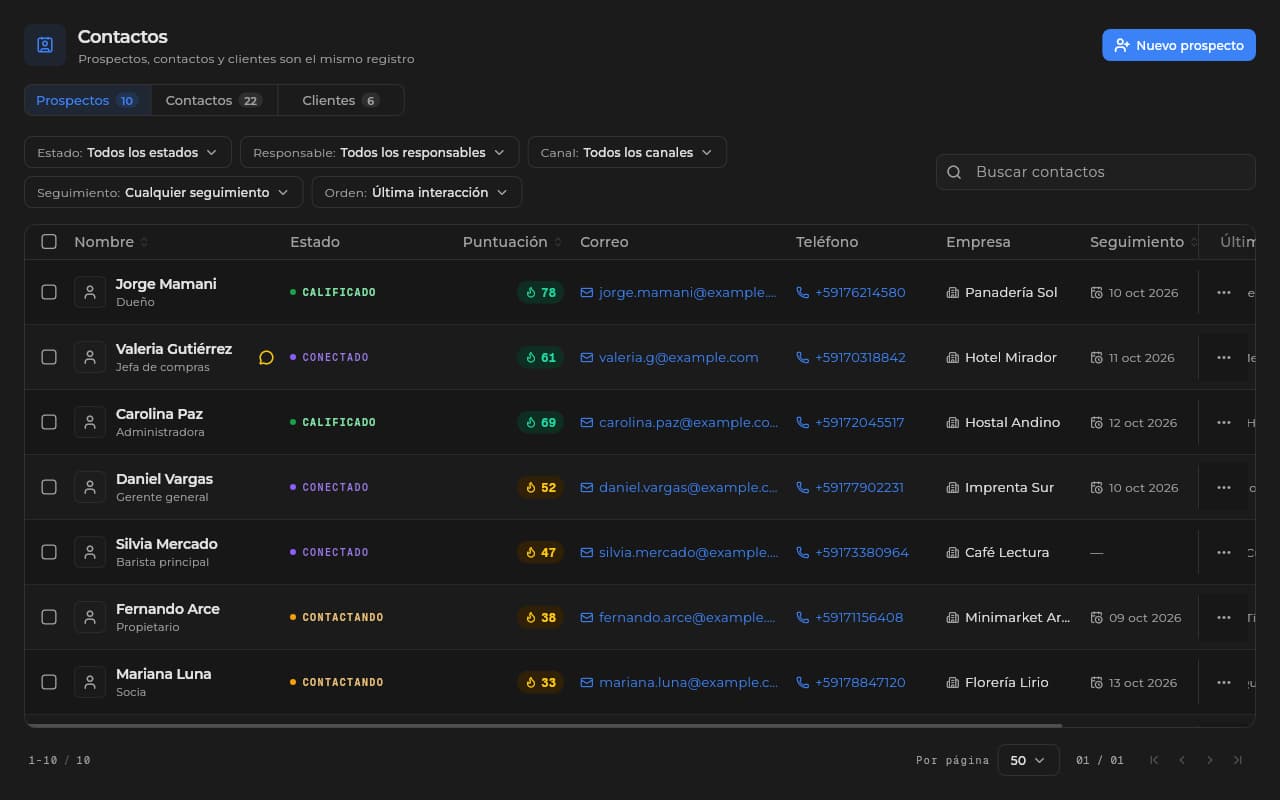Change the Orden sorting dropdown

click(417, 192)
